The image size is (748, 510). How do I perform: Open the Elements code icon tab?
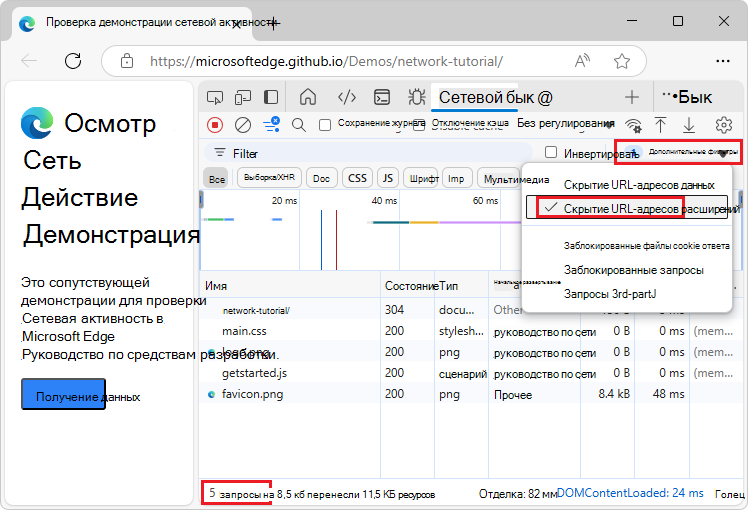(347, 97)
